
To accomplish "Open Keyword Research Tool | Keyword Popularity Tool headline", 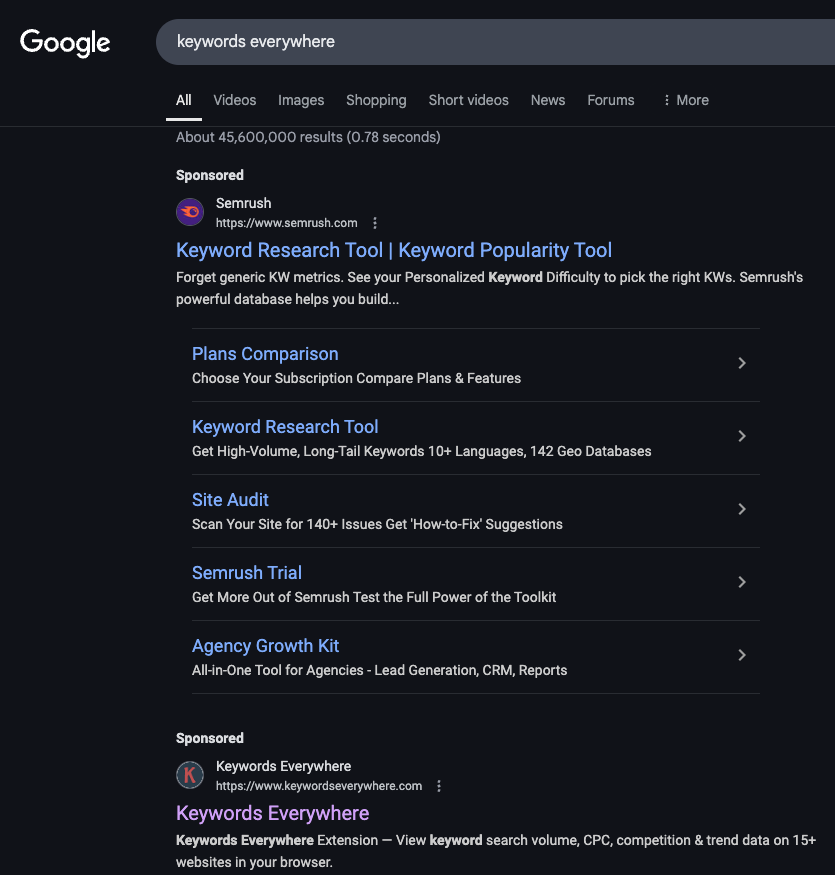I will click(394, 251).
